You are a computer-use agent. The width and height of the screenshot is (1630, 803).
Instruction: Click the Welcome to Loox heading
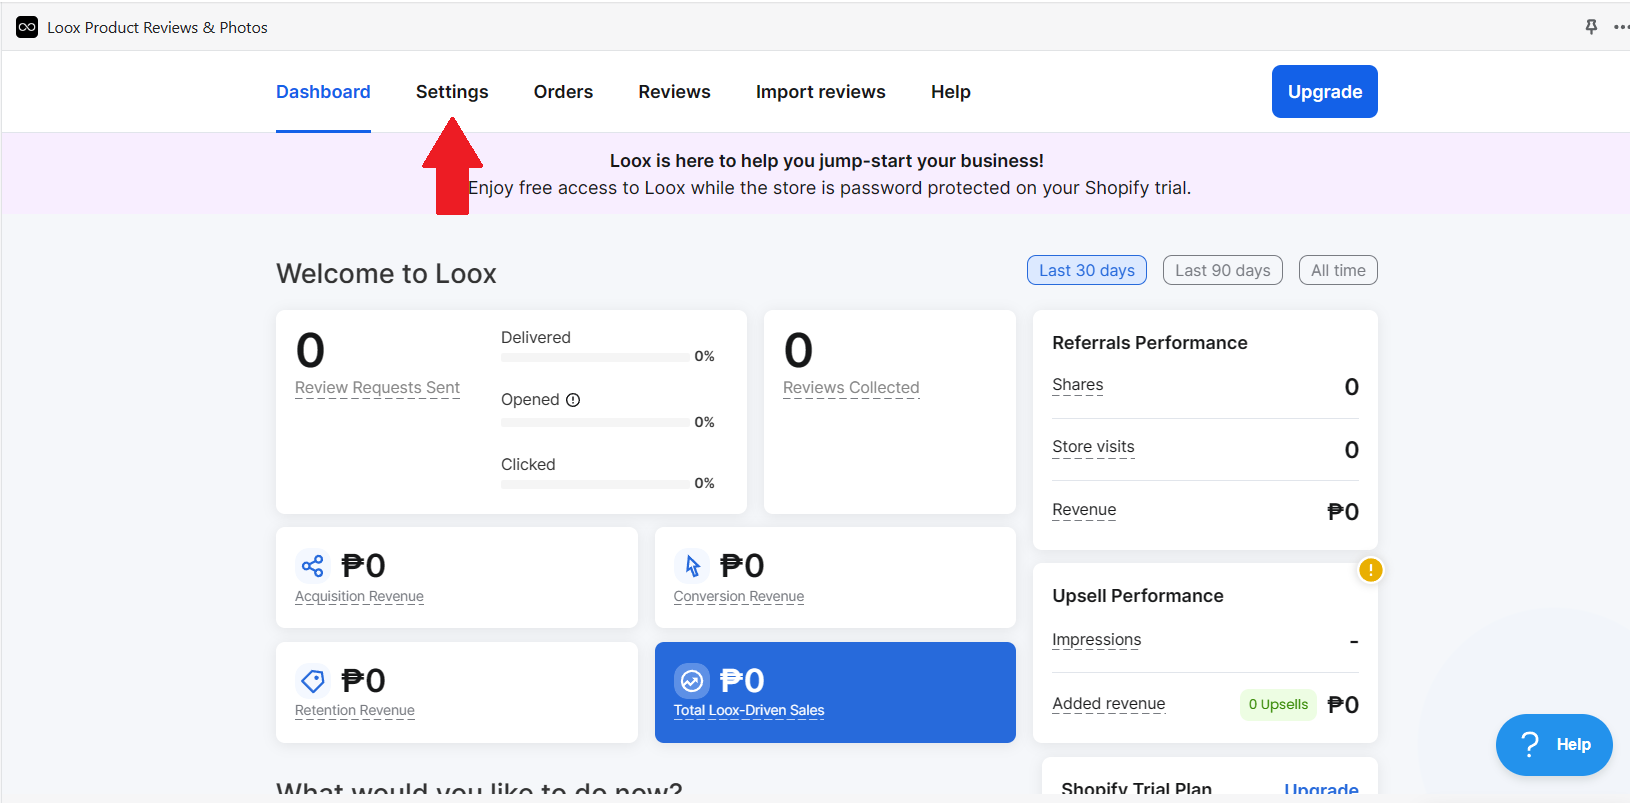click(386, 274)
